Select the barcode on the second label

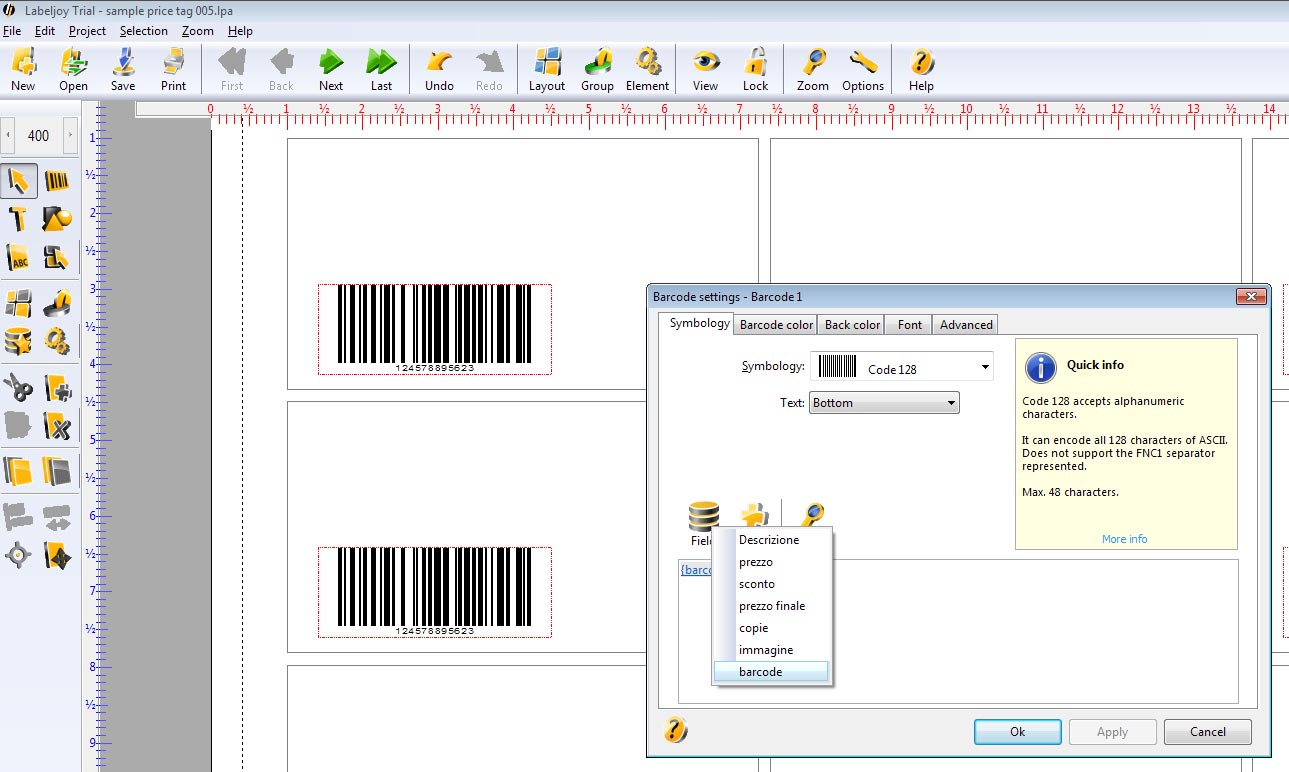click(x=434, y=592)
